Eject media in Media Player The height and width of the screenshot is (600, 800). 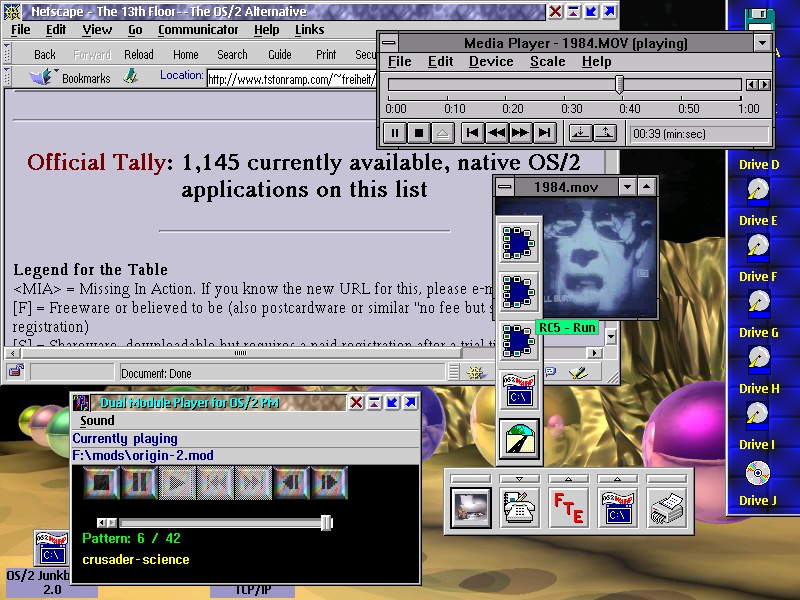(x=442, y=134)
